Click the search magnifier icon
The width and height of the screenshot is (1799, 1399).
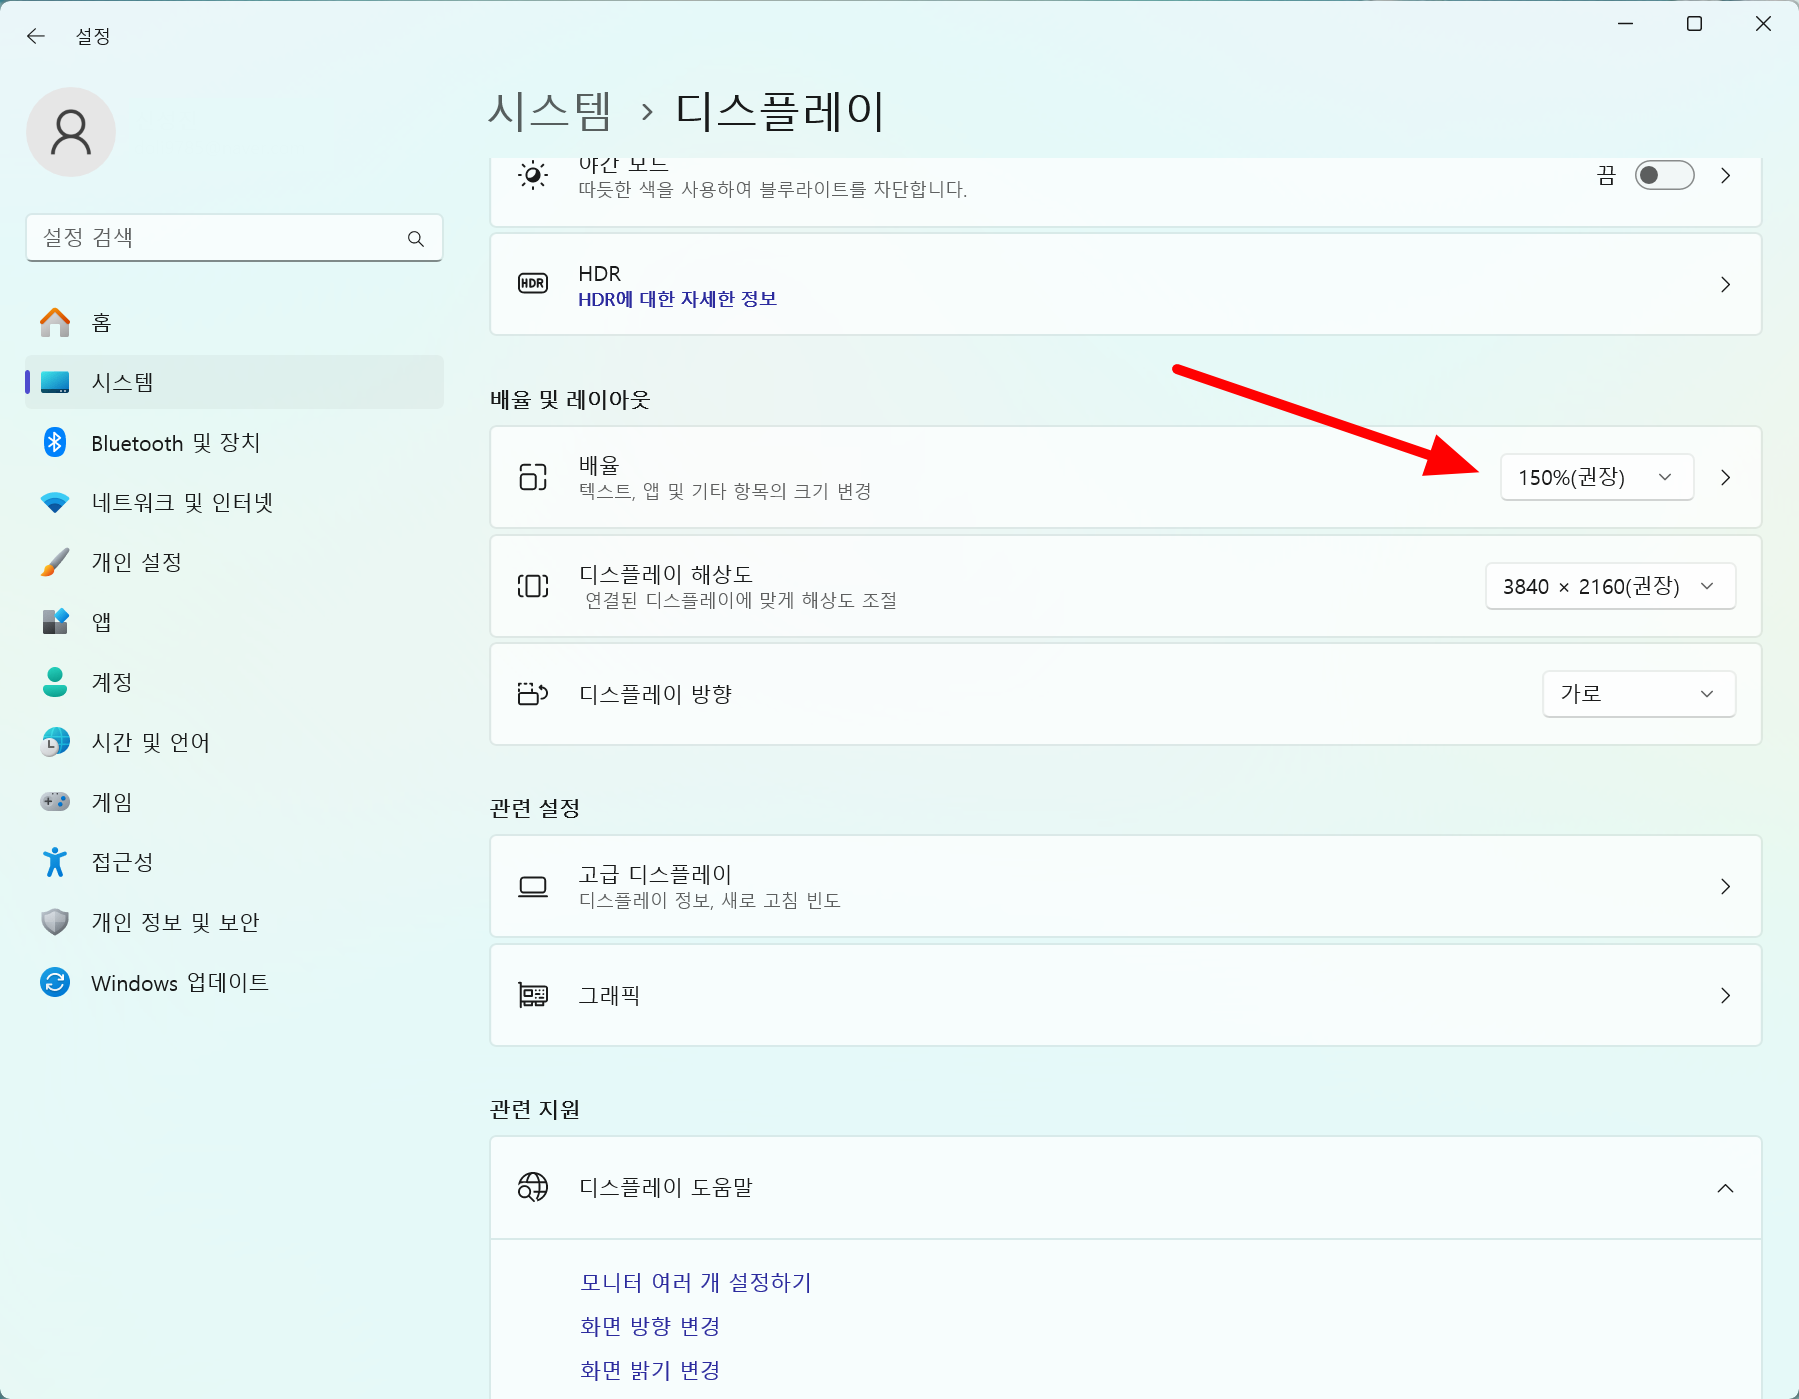pyautogui.click(x=416, y=238)
